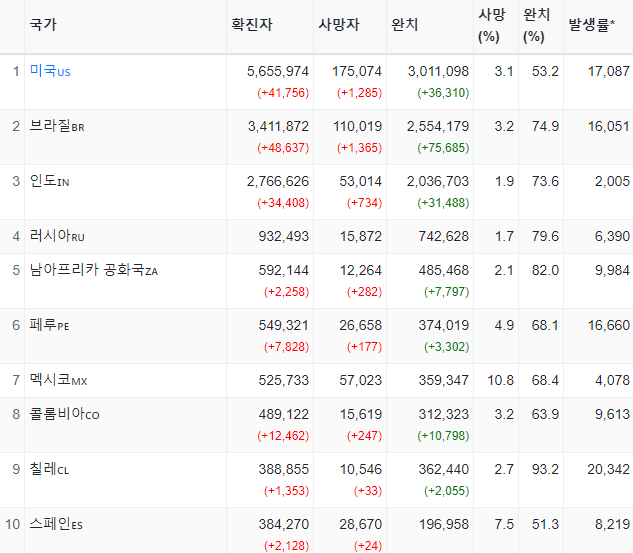Click the 발생률* column header
The image size is (633, 553).
tap(591, 25)
